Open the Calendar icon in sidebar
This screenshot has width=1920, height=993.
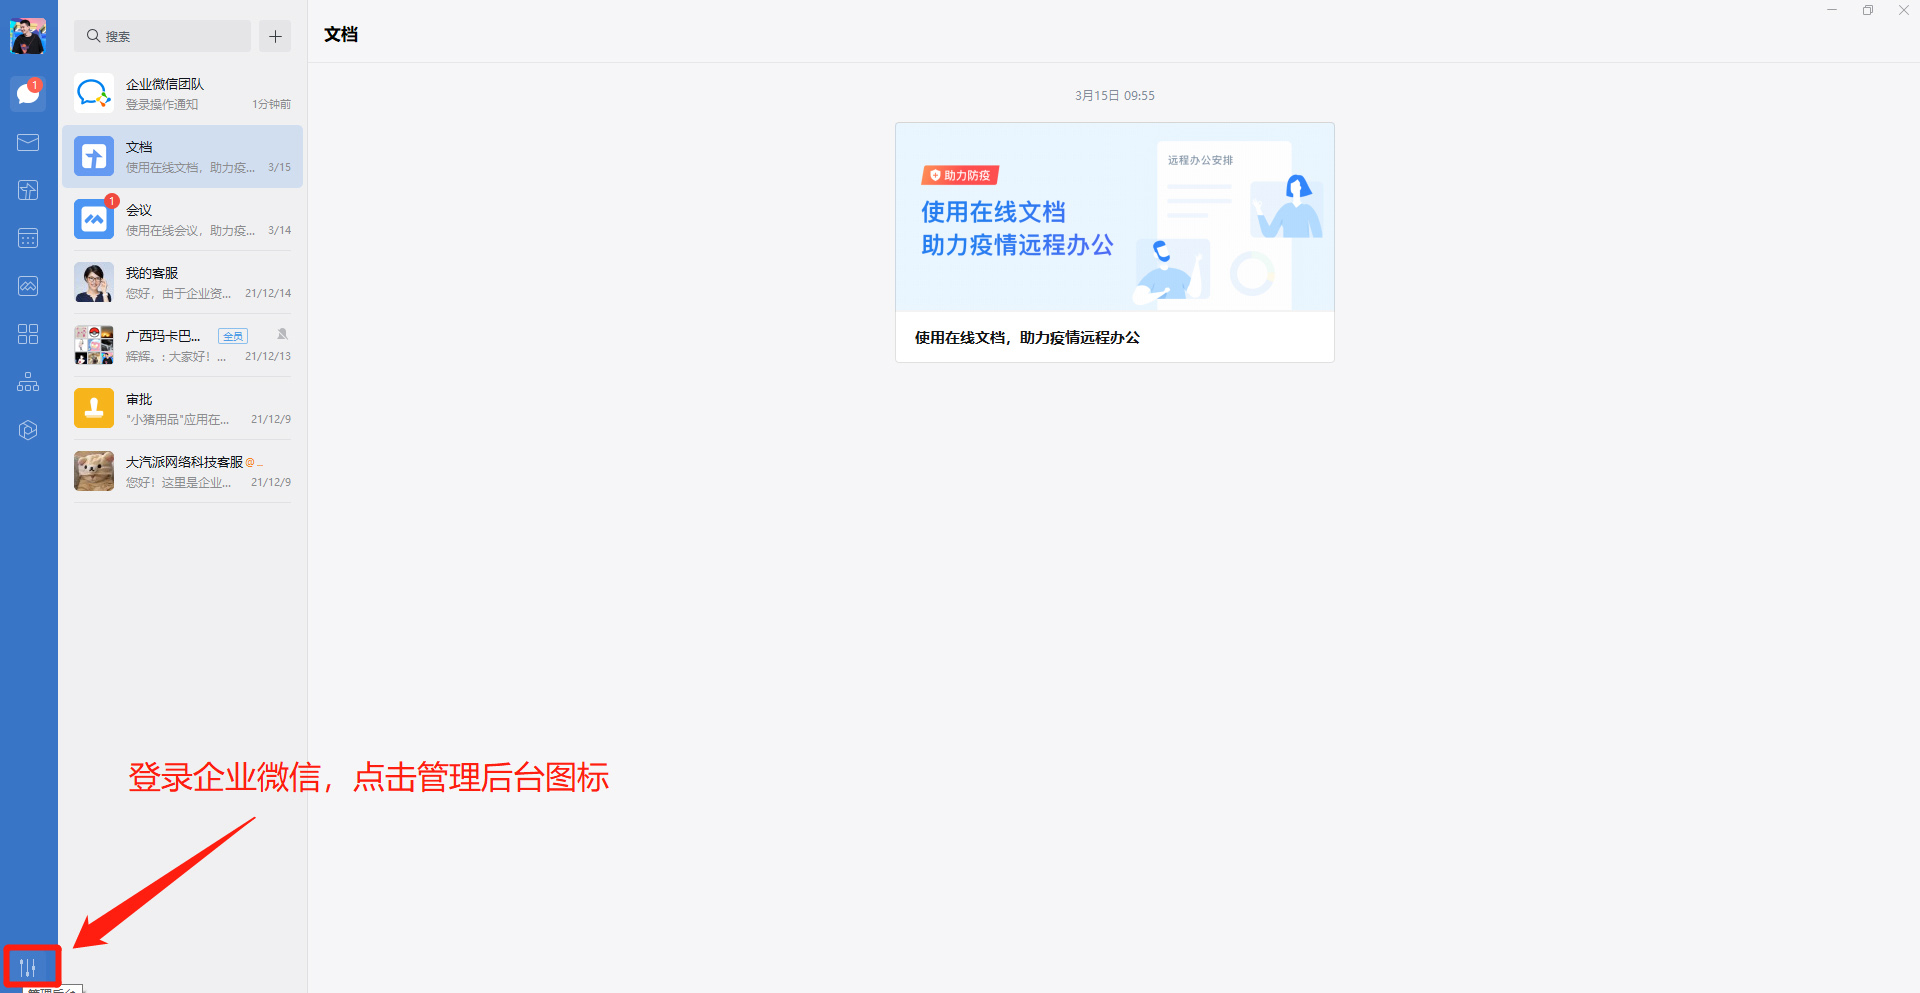28,238
